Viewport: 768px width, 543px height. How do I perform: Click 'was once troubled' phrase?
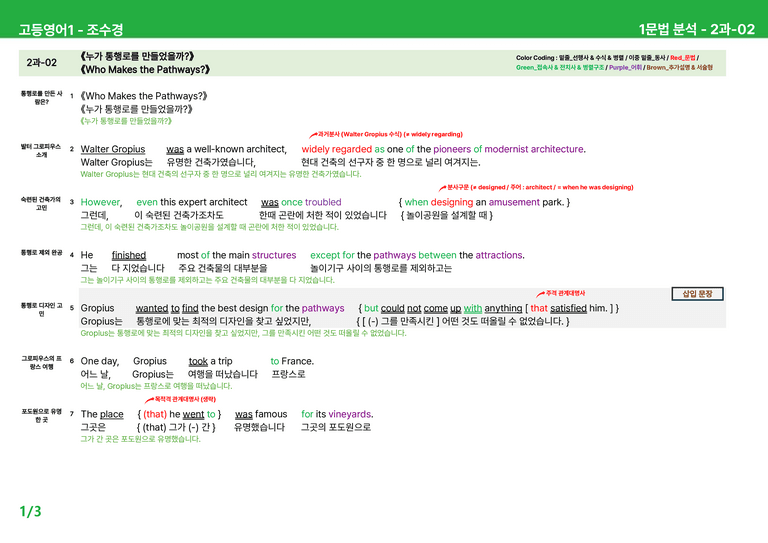301,202
